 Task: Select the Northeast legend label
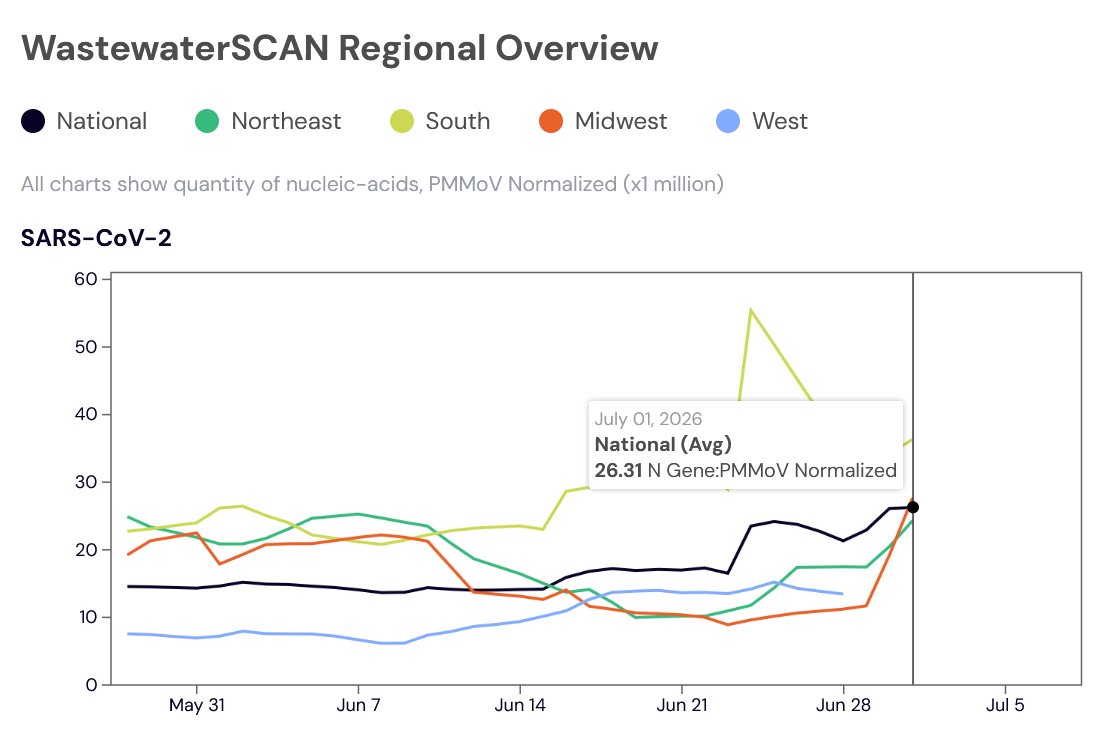(x=286, y=121)
